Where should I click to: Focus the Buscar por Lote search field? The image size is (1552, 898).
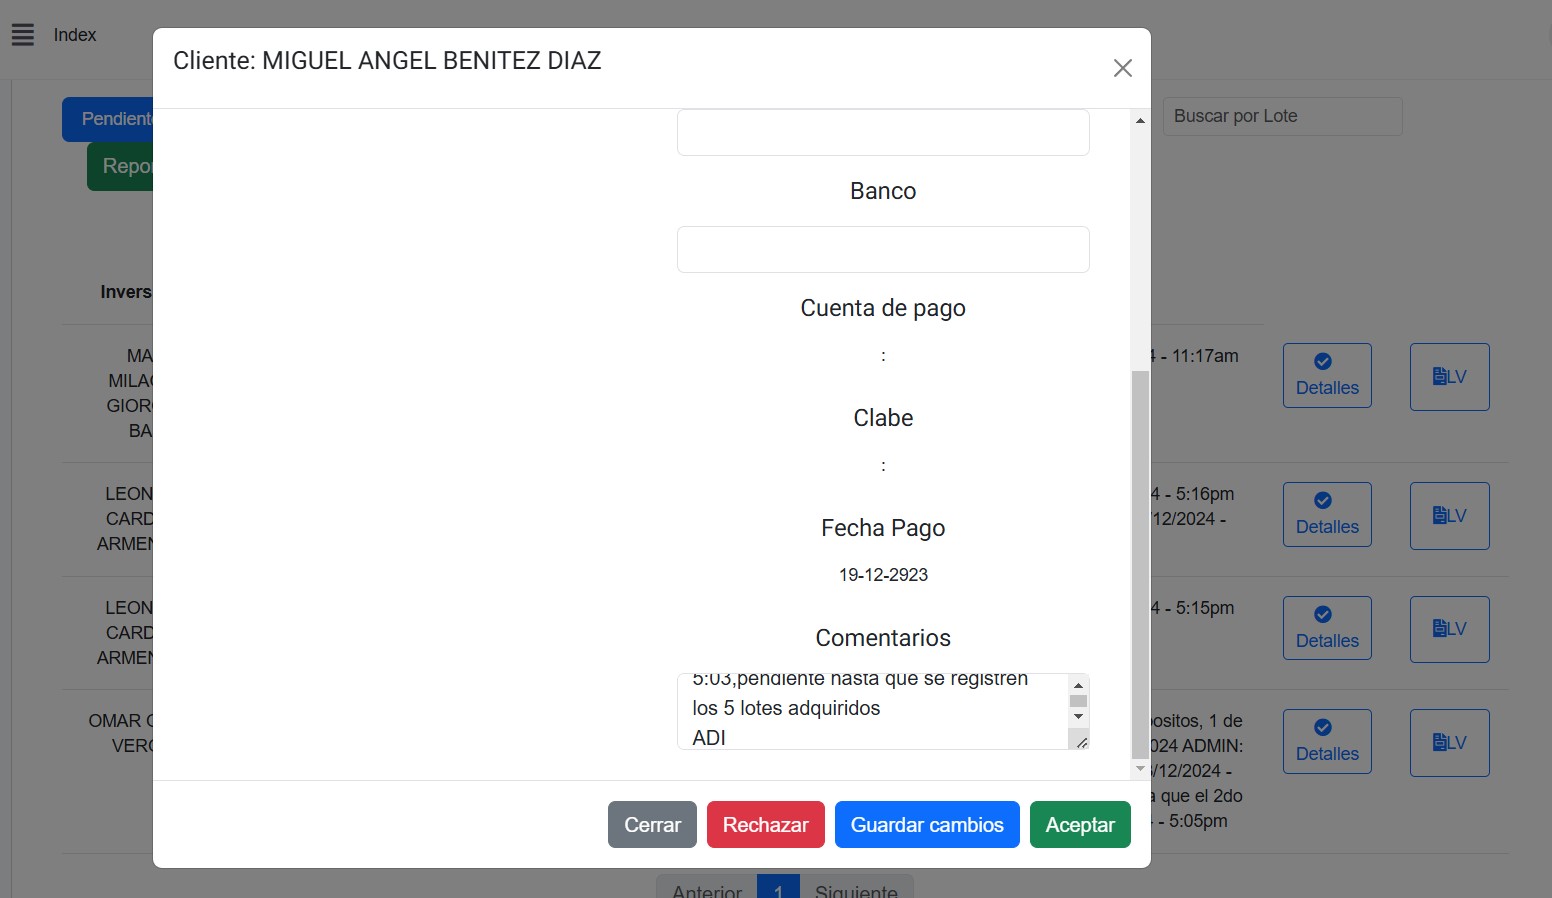[1281, 116]
